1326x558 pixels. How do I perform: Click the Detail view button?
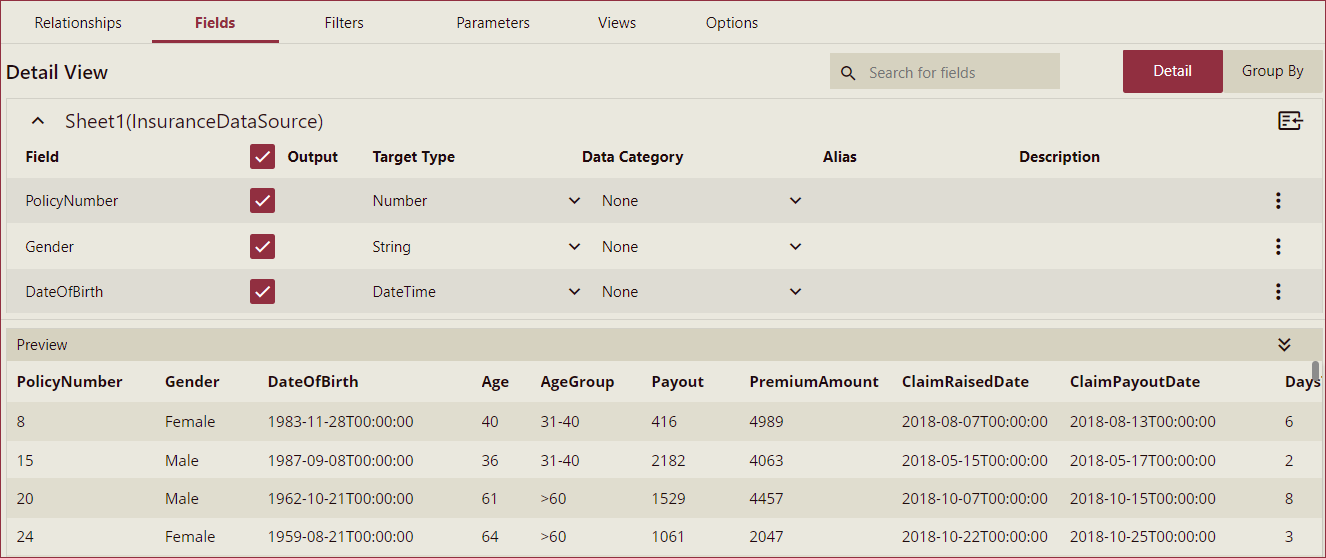pyautogui.click(x=1173, y=71)
